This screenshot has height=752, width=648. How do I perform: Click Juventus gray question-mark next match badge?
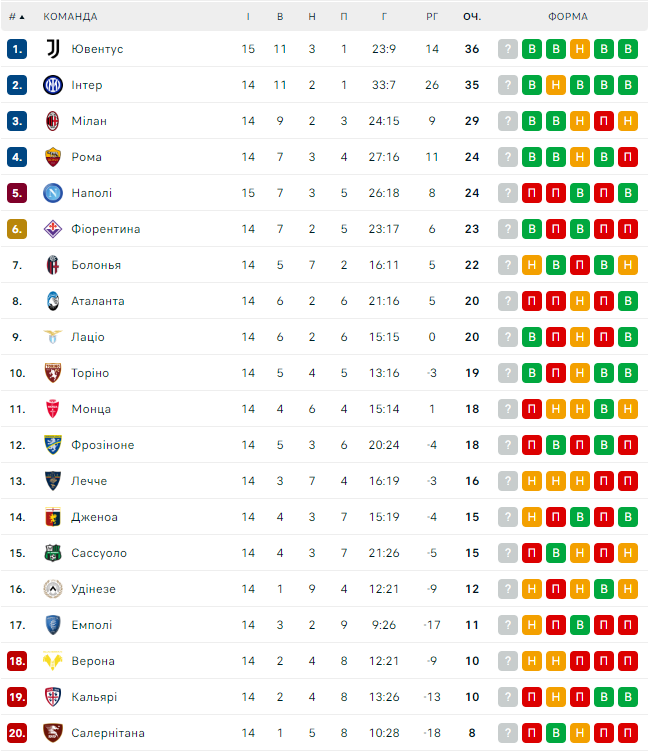508,49
